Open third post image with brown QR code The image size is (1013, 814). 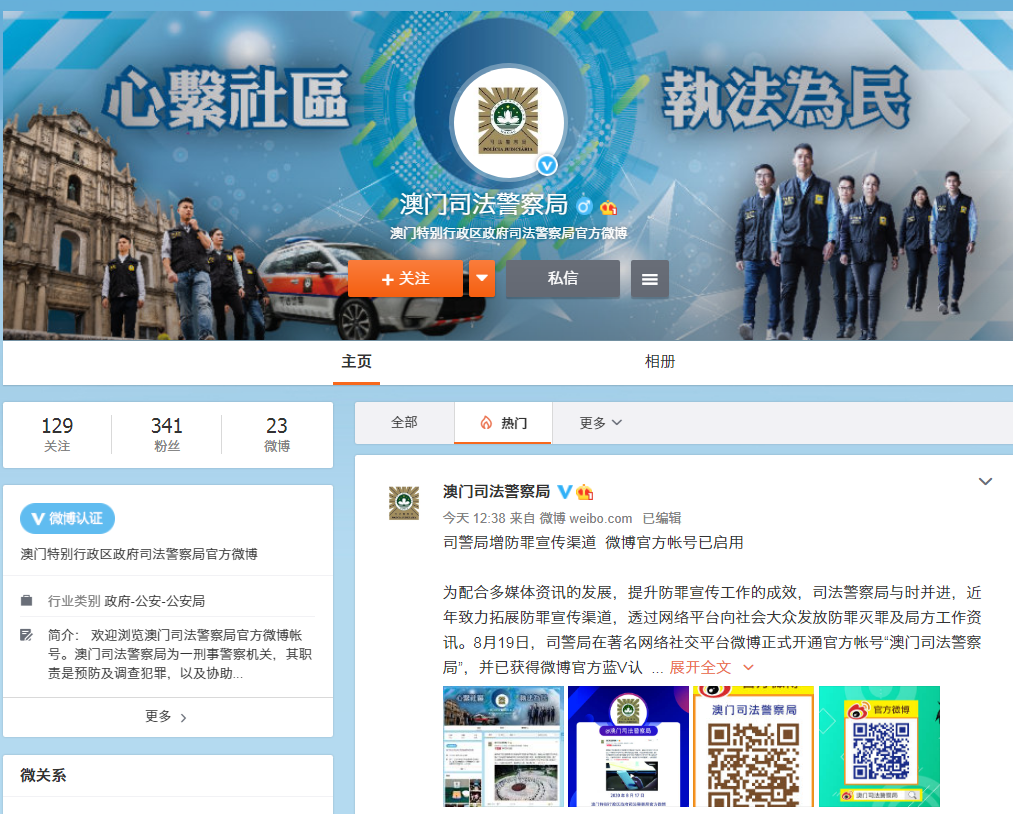pyautogui.click(x=754, y=746)
